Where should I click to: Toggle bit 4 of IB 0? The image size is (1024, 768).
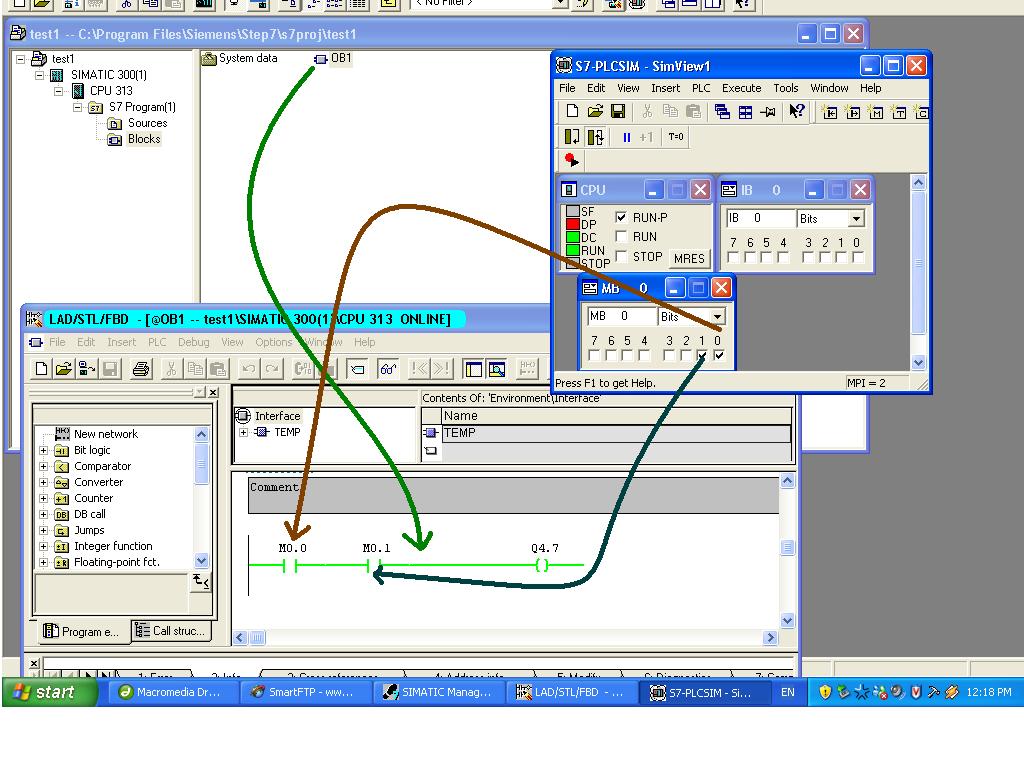784,257
